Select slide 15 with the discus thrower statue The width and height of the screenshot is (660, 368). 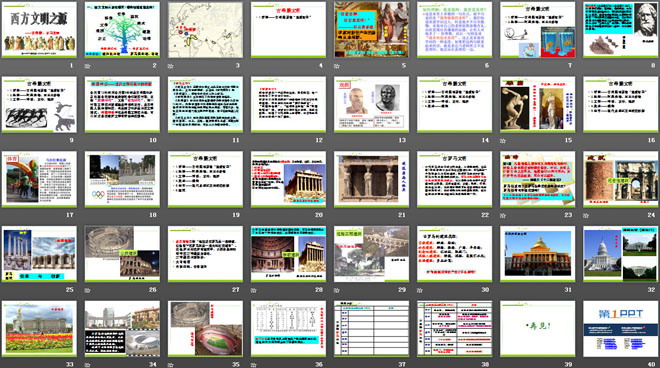538,104
